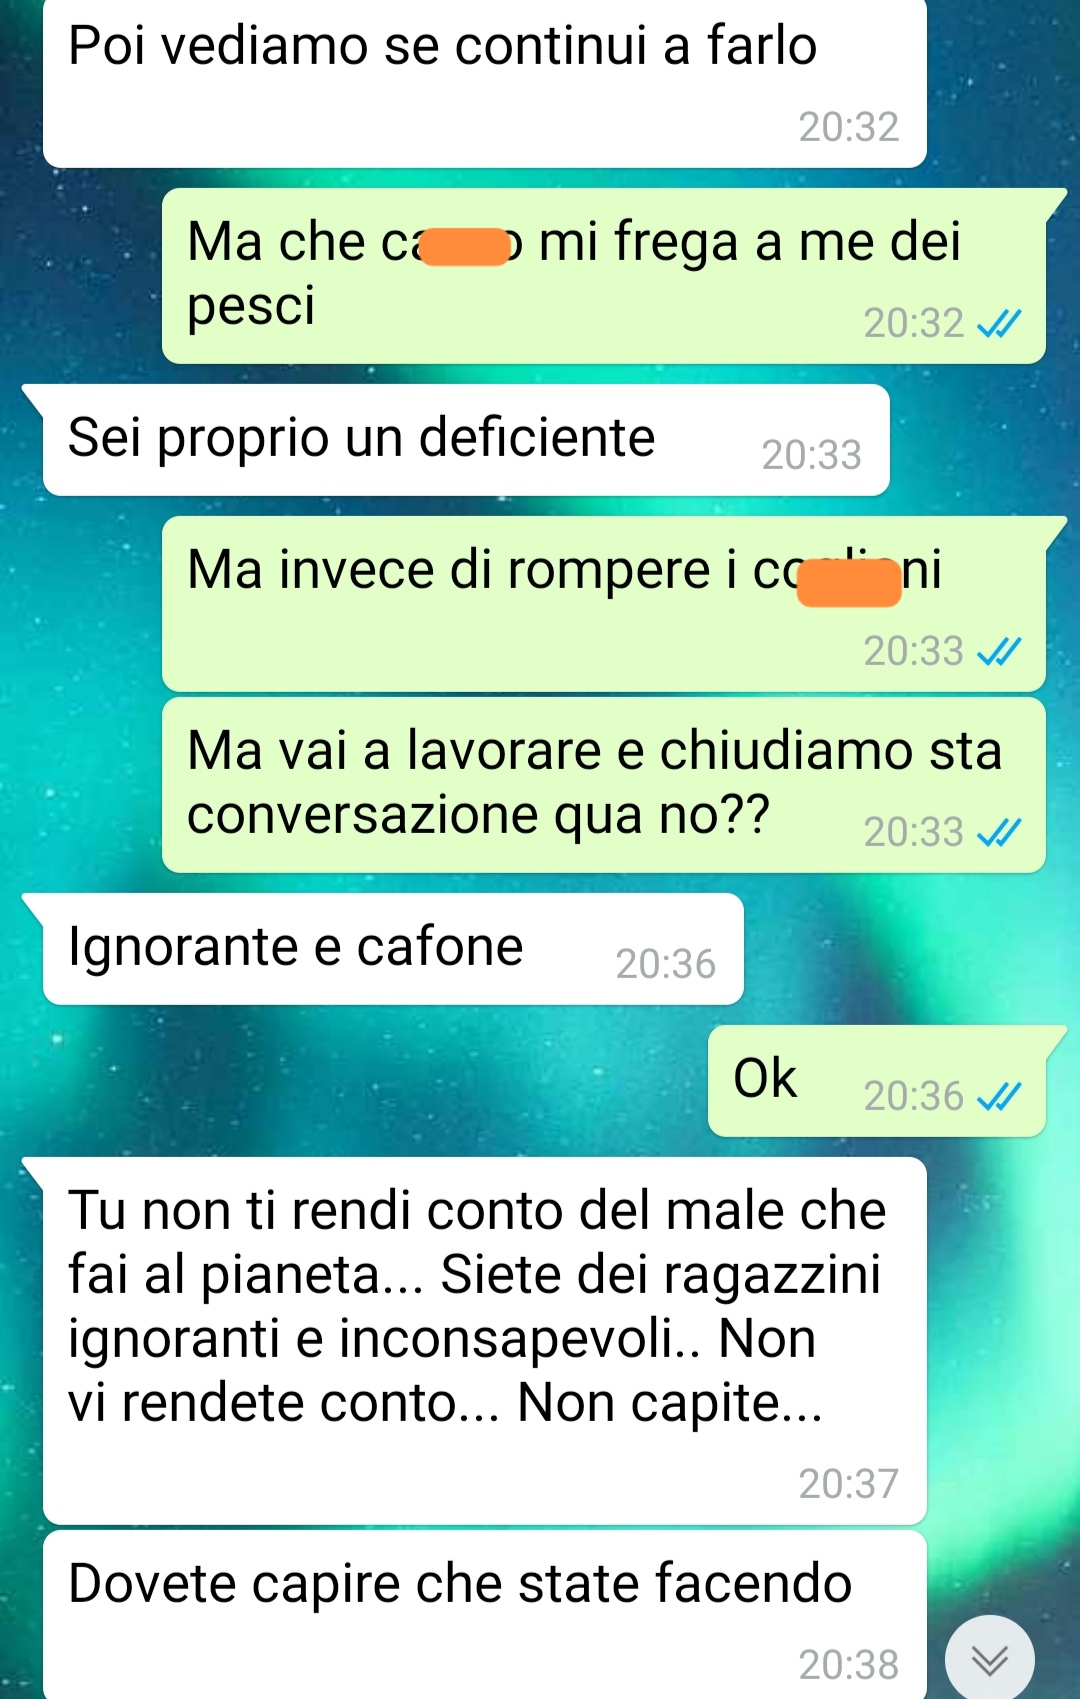This screenshot has width=1080, height=1699.
Task: Tap 'Dovete capire che state facendo' message
Action: point(485,1615)
